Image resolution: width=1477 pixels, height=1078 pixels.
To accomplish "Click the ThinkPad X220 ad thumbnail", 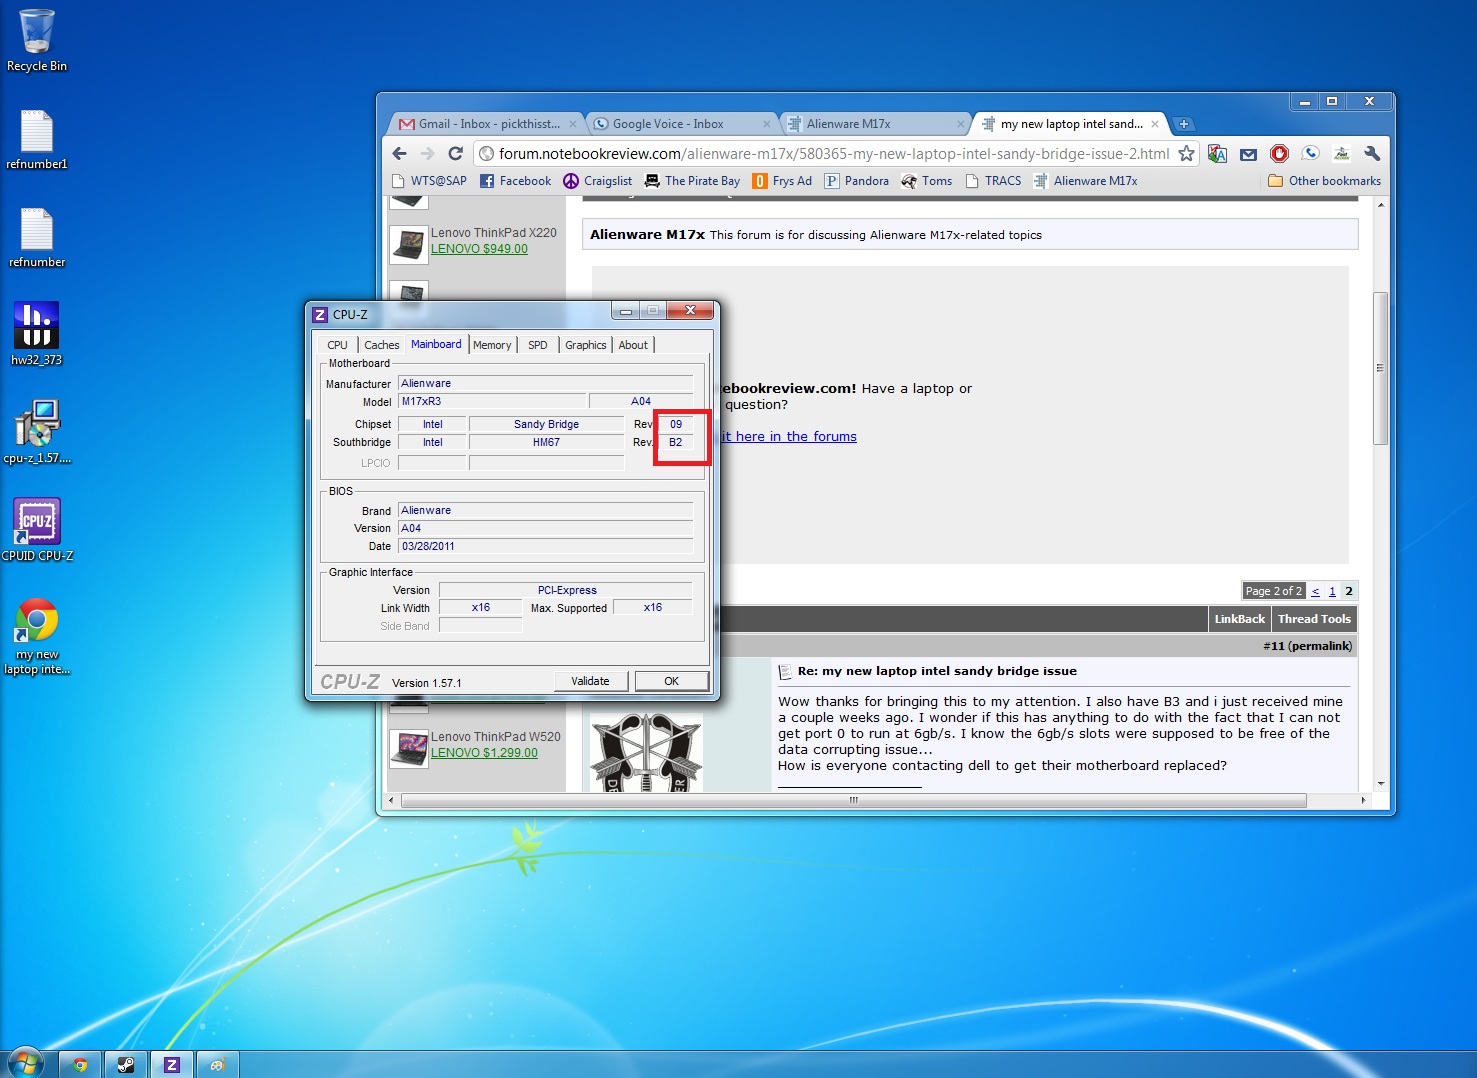I will tap(409, 244).
